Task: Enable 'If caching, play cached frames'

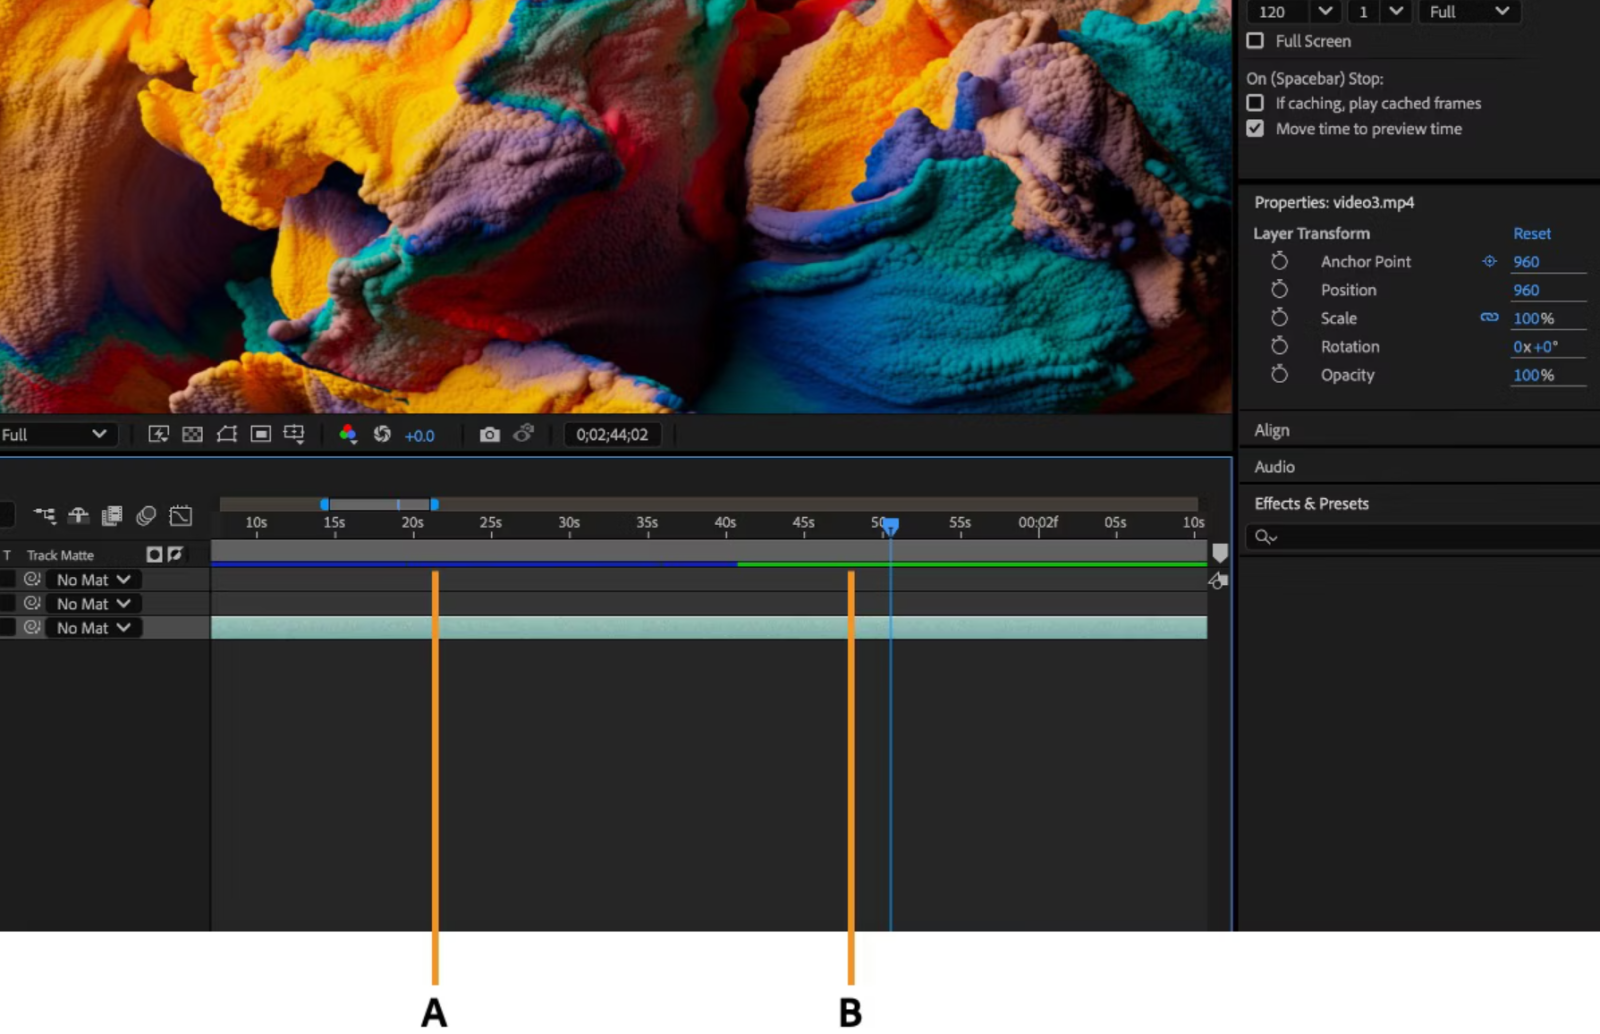Action: click(1255, 103)
